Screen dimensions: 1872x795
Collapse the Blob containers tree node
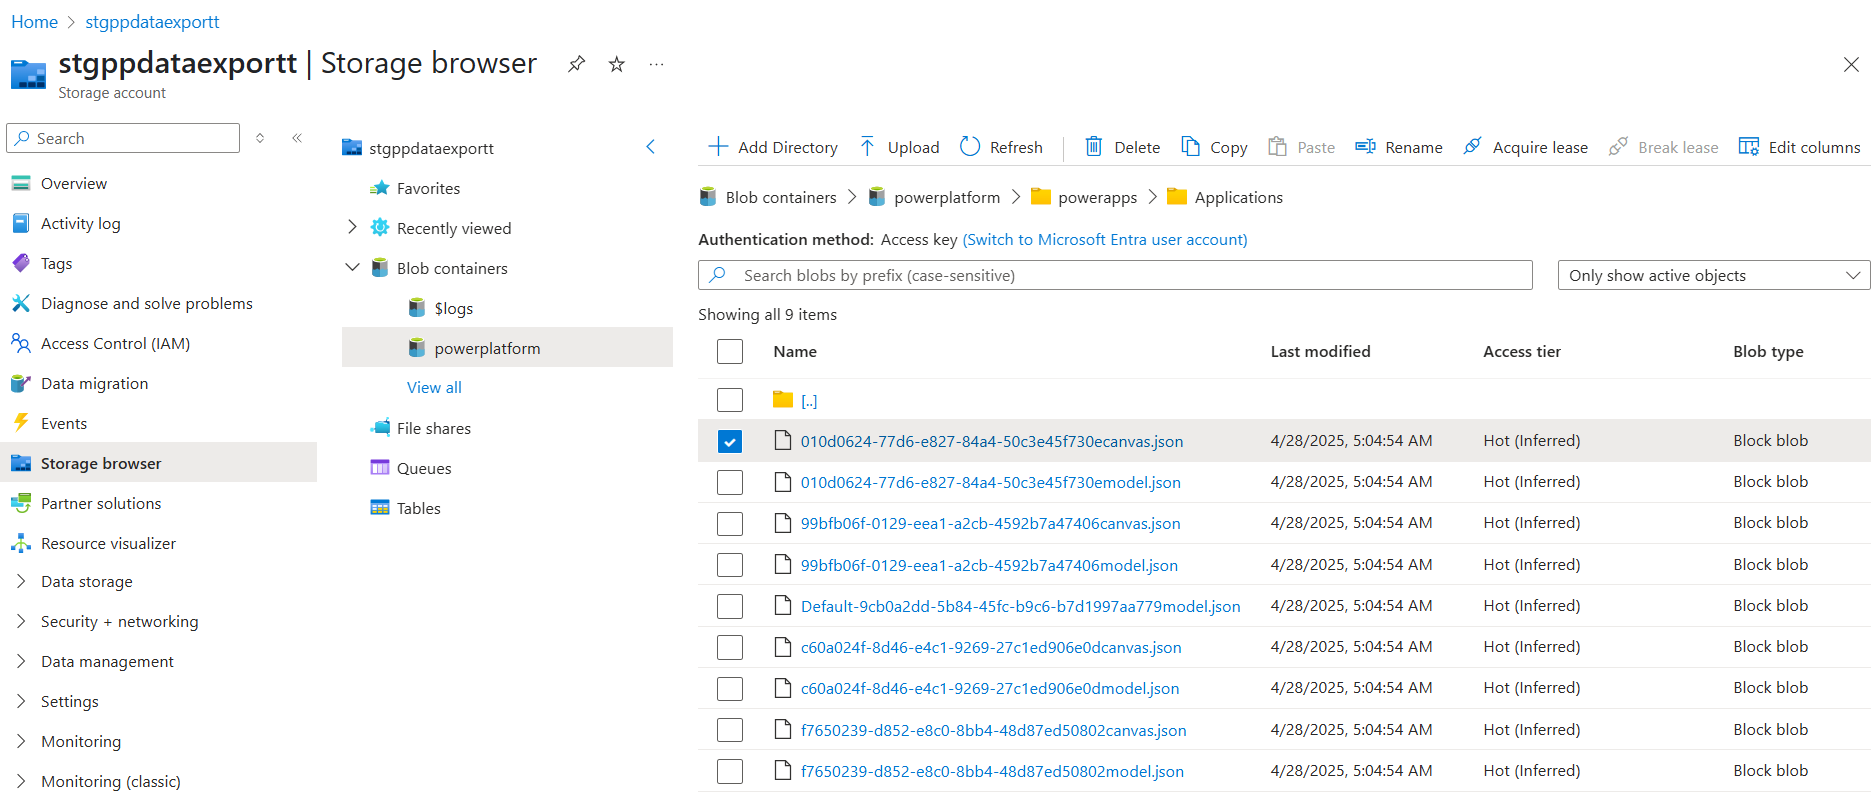tap(352, 268)
